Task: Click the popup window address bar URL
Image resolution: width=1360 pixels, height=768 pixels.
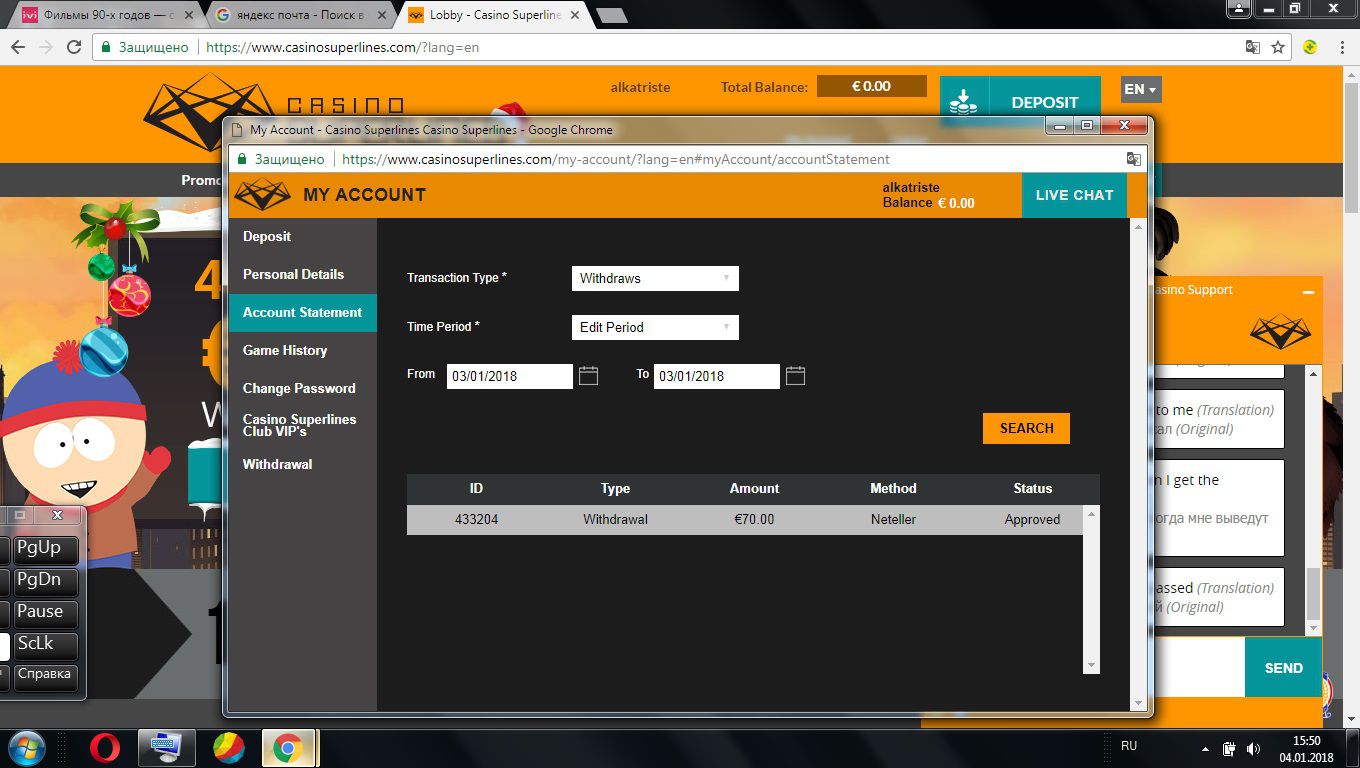Action: (615, 159)
